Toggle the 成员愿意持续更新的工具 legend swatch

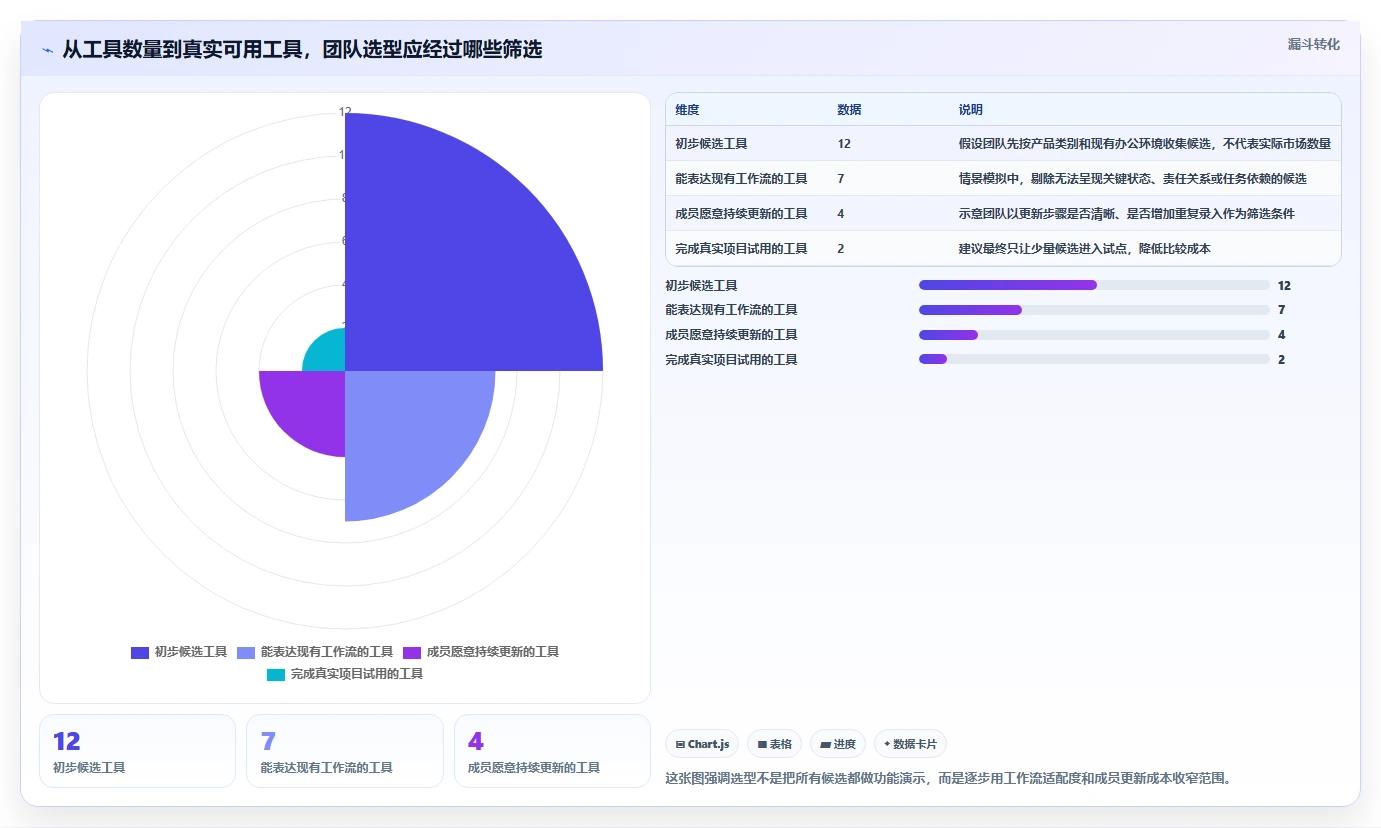tap(412, 652)
